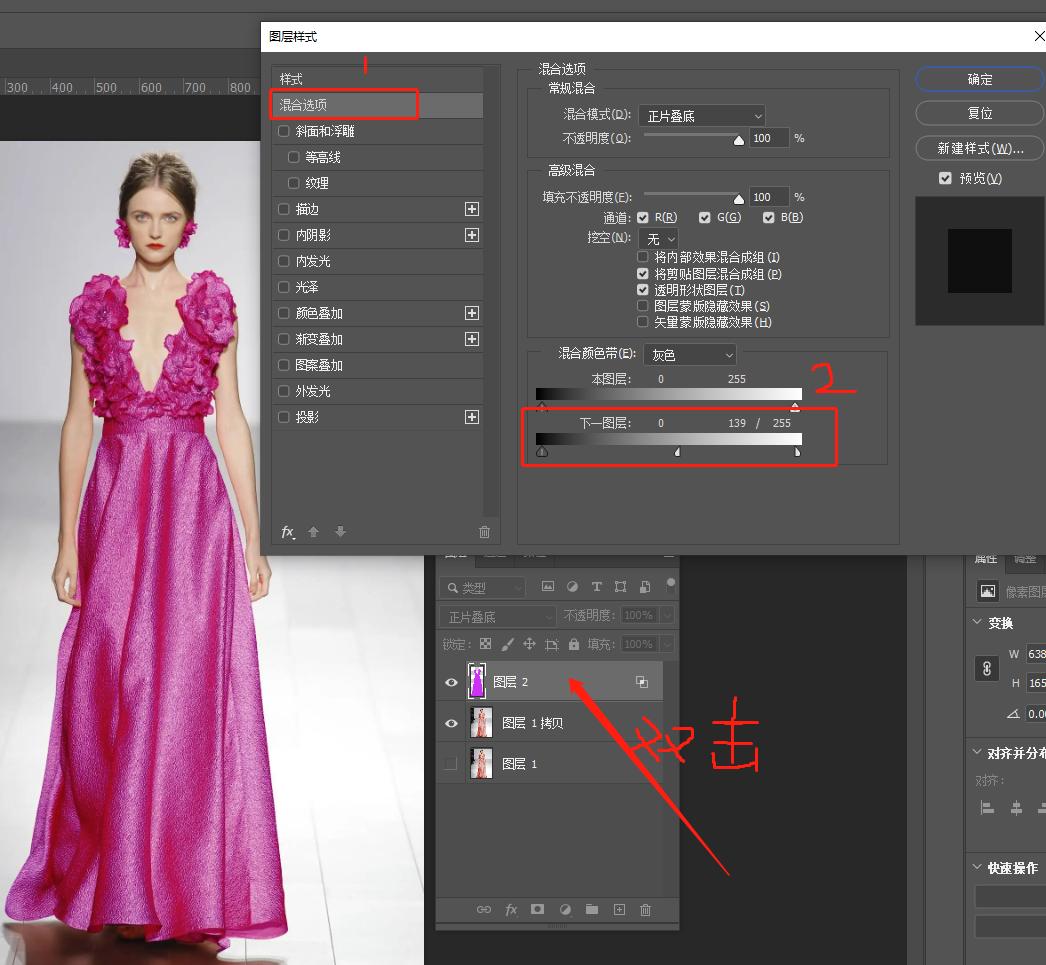Create a new layer with plus icon

619,909
